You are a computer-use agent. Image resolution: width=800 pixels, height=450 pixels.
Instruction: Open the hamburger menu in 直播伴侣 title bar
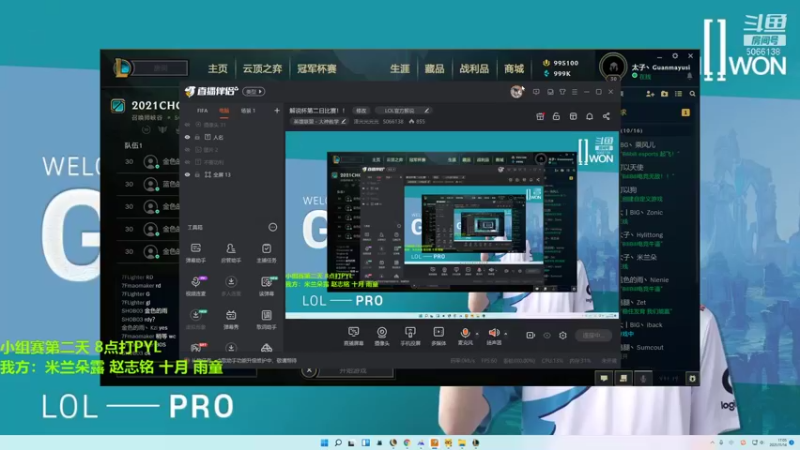[574, 92]
